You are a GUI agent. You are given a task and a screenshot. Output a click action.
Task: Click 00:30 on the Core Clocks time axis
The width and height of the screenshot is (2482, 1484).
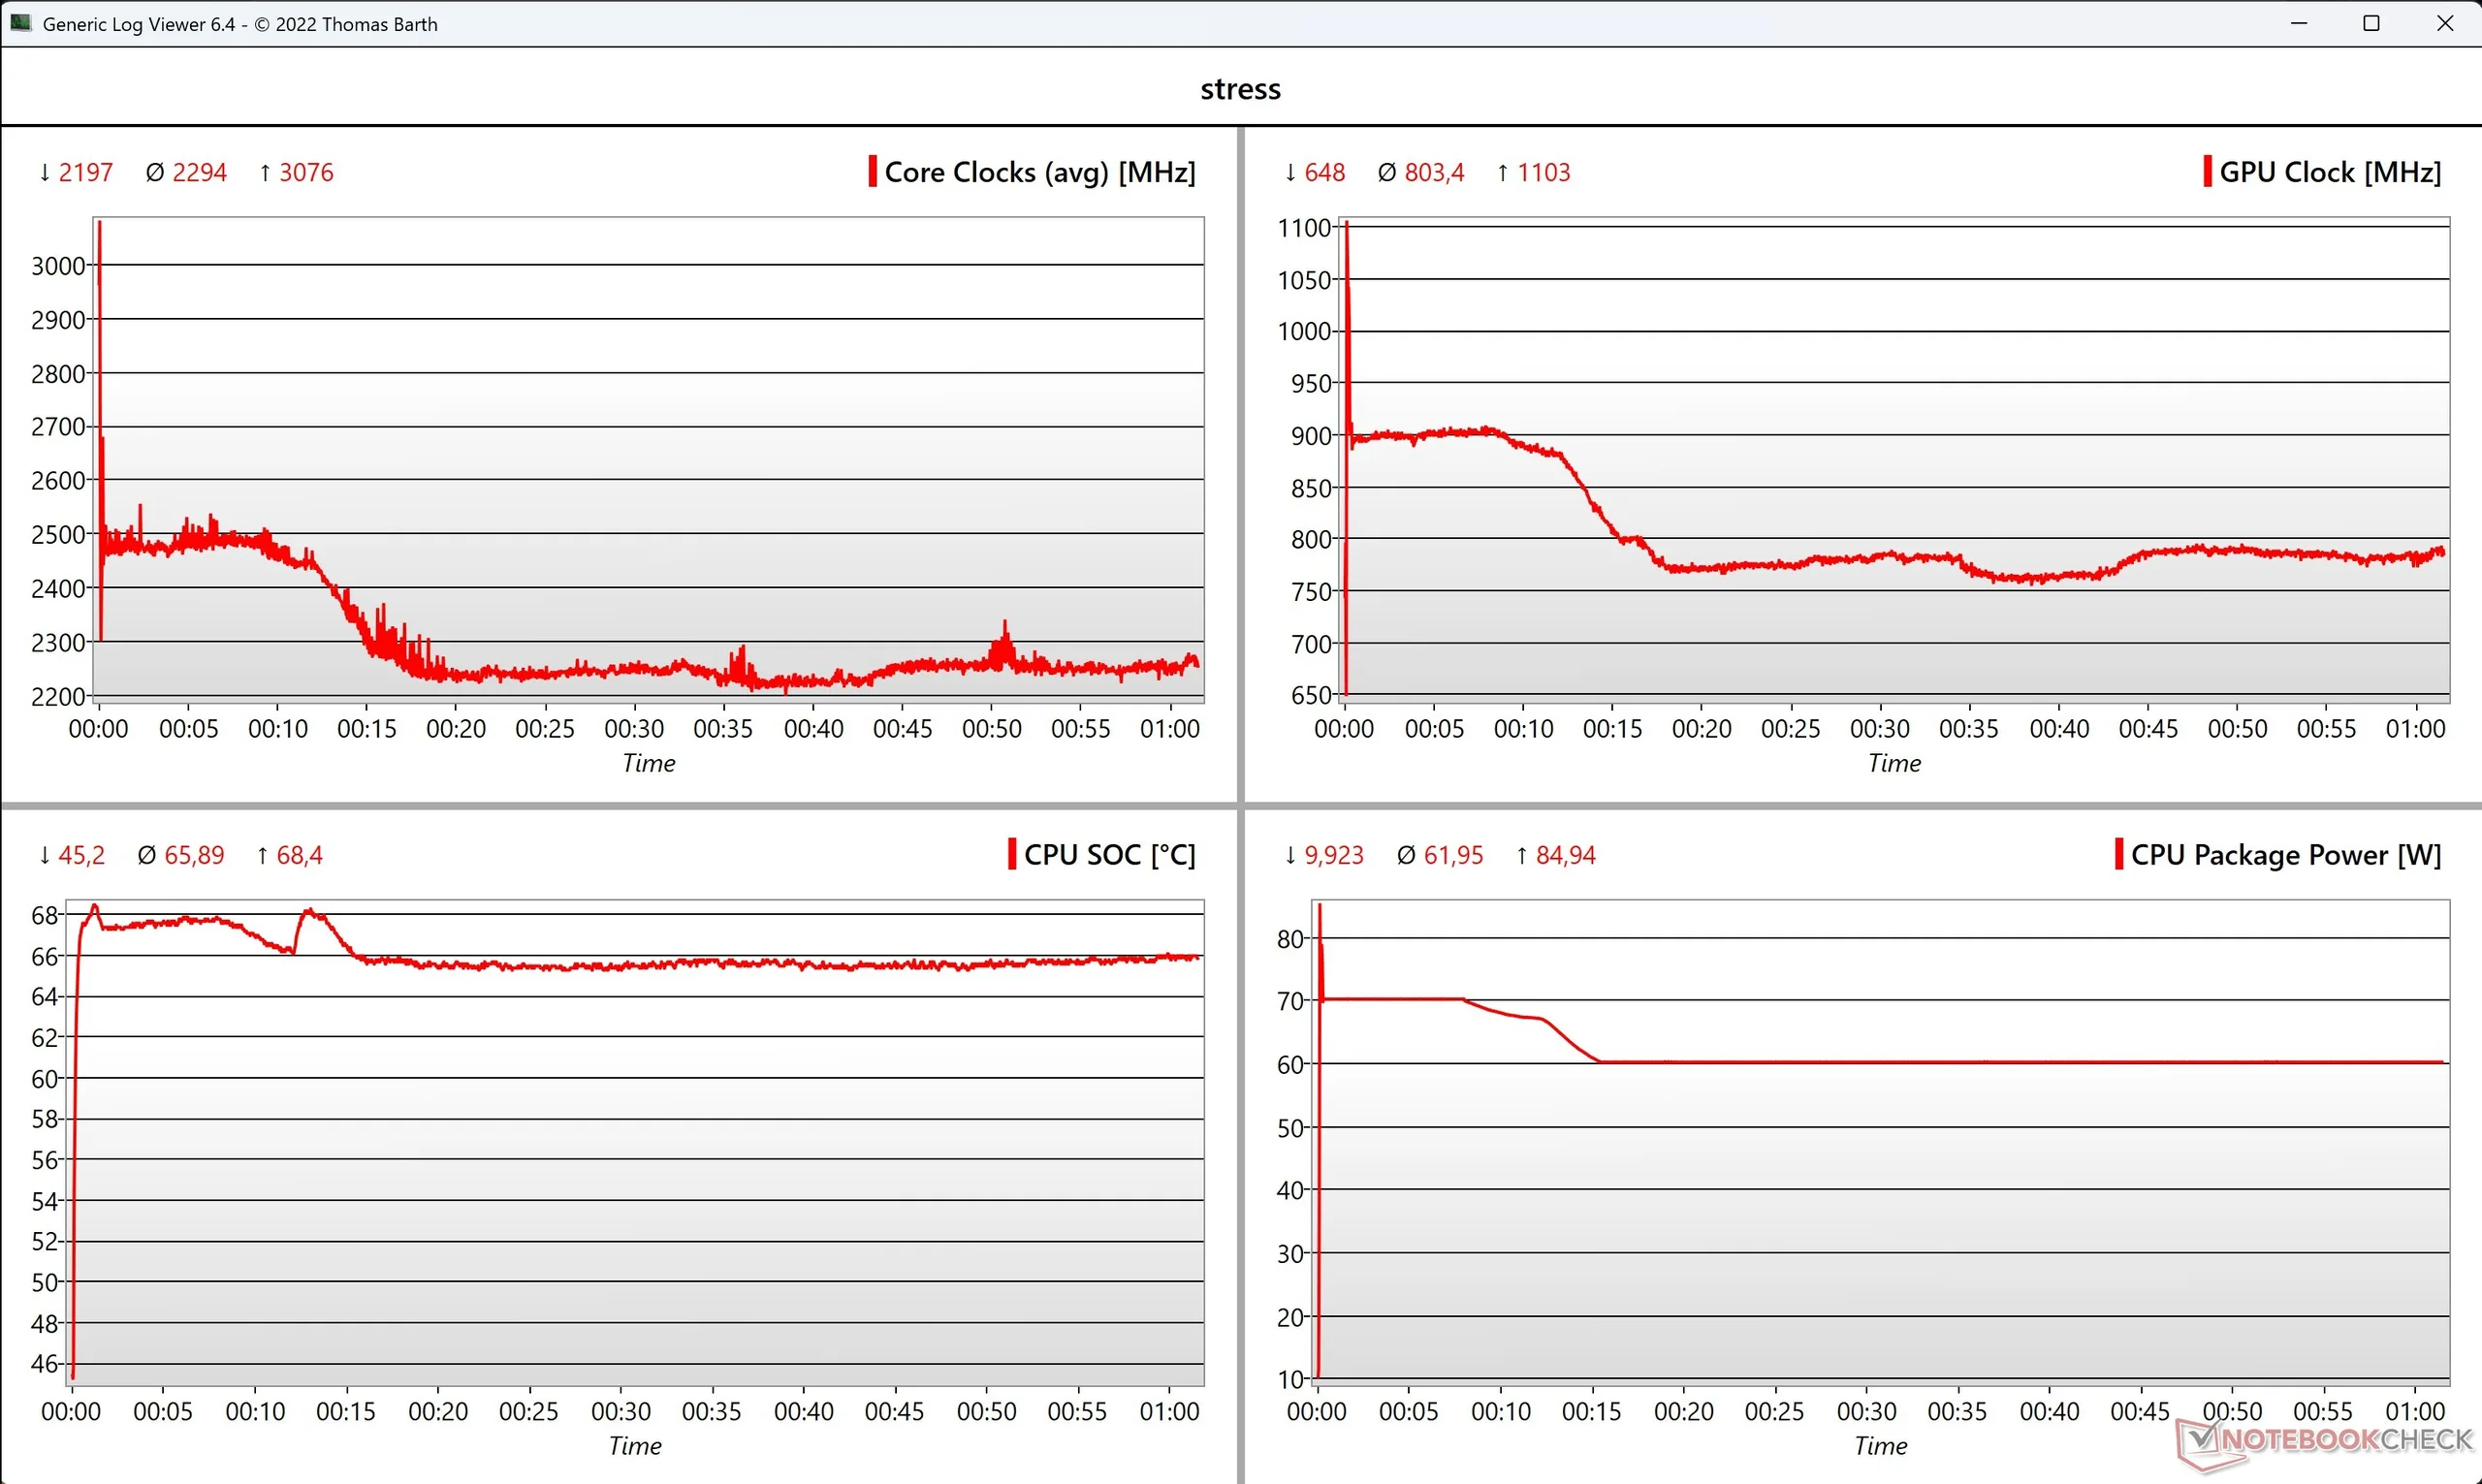click(634, 729)
